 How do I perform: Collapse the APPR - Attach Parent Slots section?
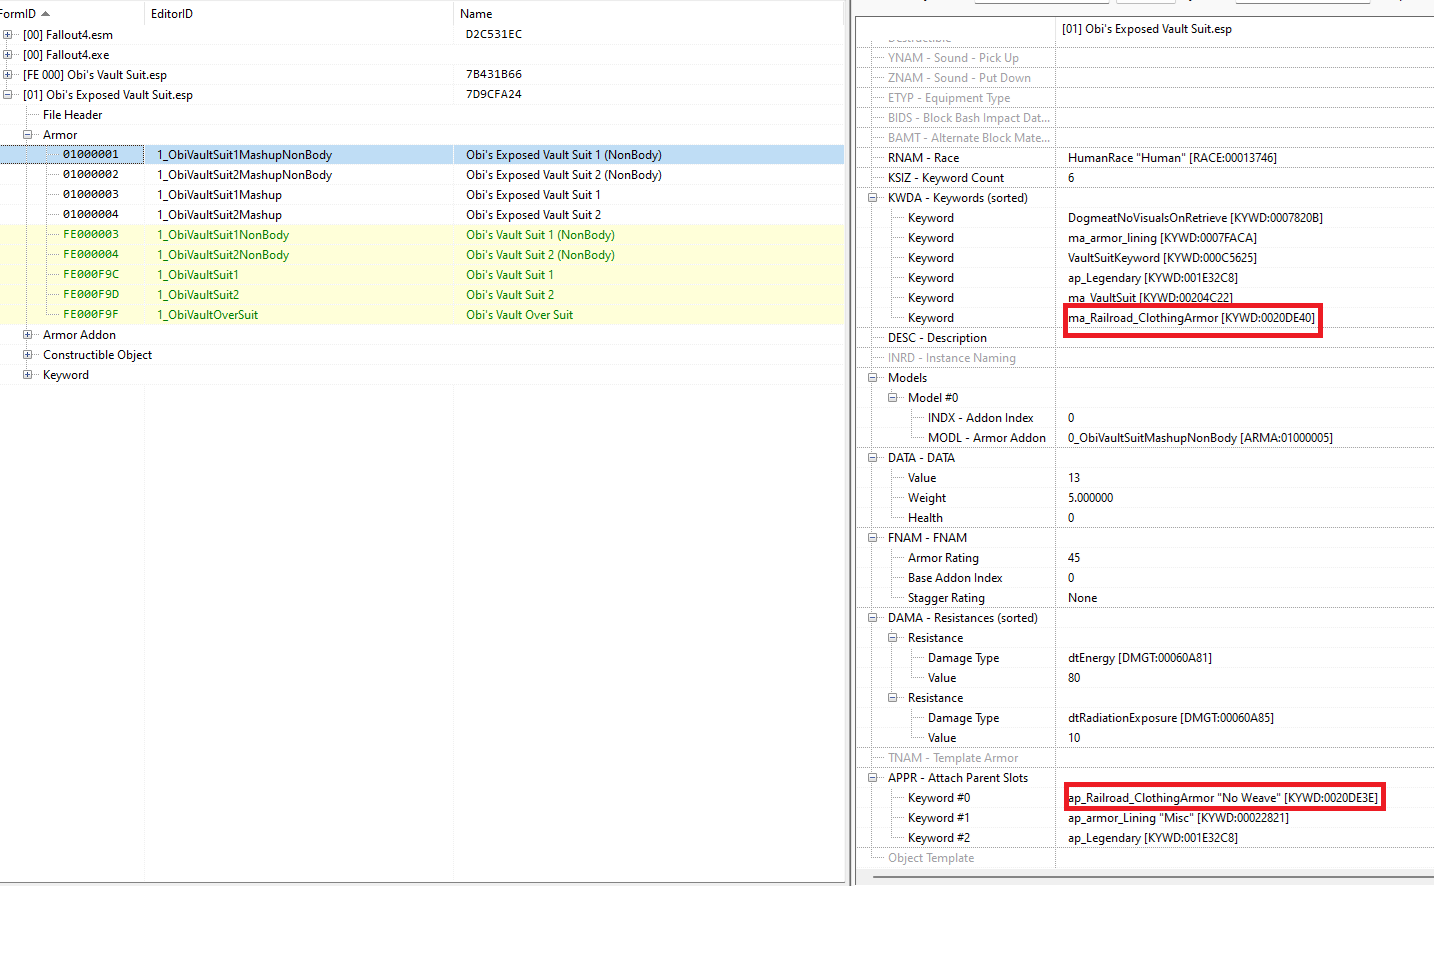coord(873,778)
